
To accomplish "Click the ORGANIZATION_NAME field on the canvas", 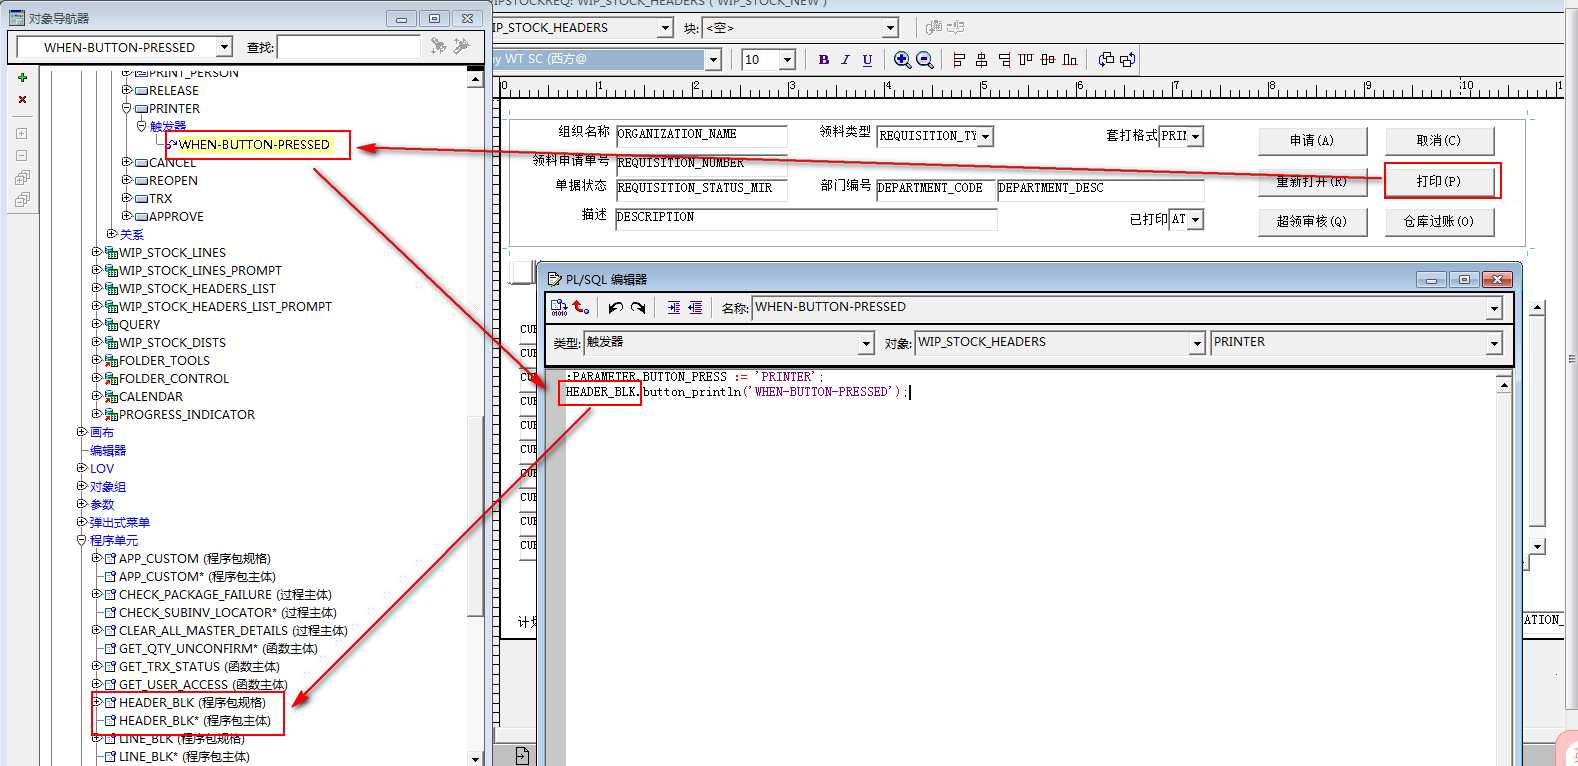I will [701, 135].
